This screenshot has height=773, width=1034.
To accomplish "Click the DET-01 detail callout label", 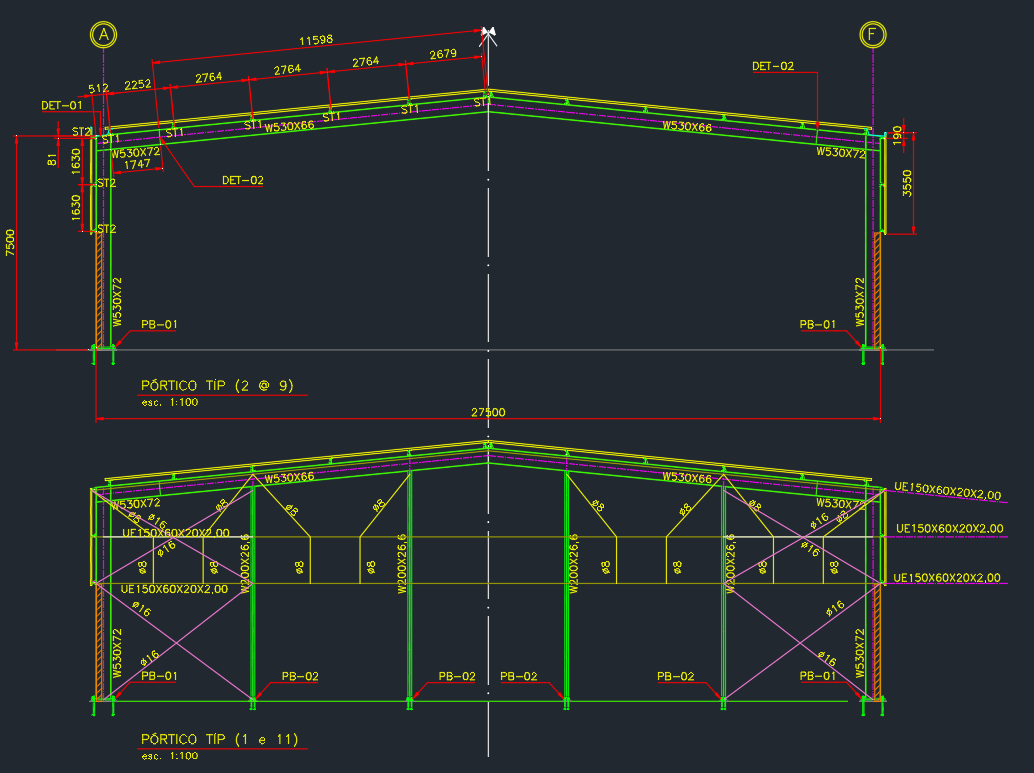I will pyautogui.click(x=61, y=105).
